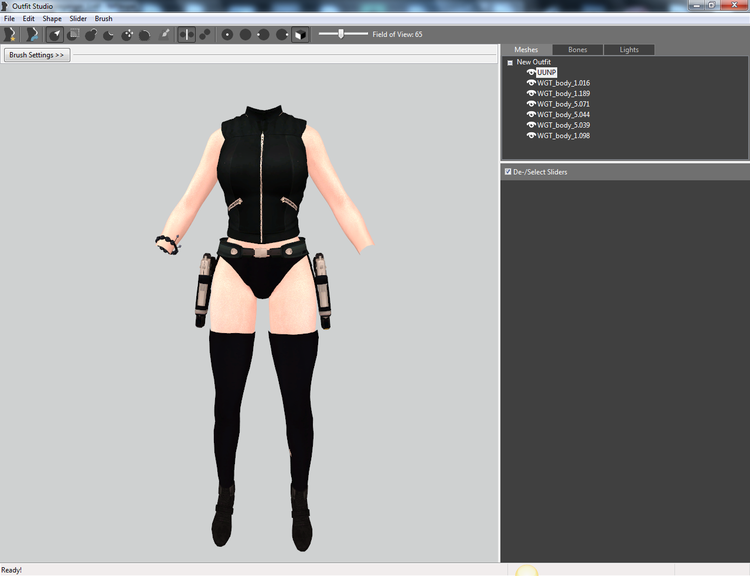Open the Slider menu

78,19
